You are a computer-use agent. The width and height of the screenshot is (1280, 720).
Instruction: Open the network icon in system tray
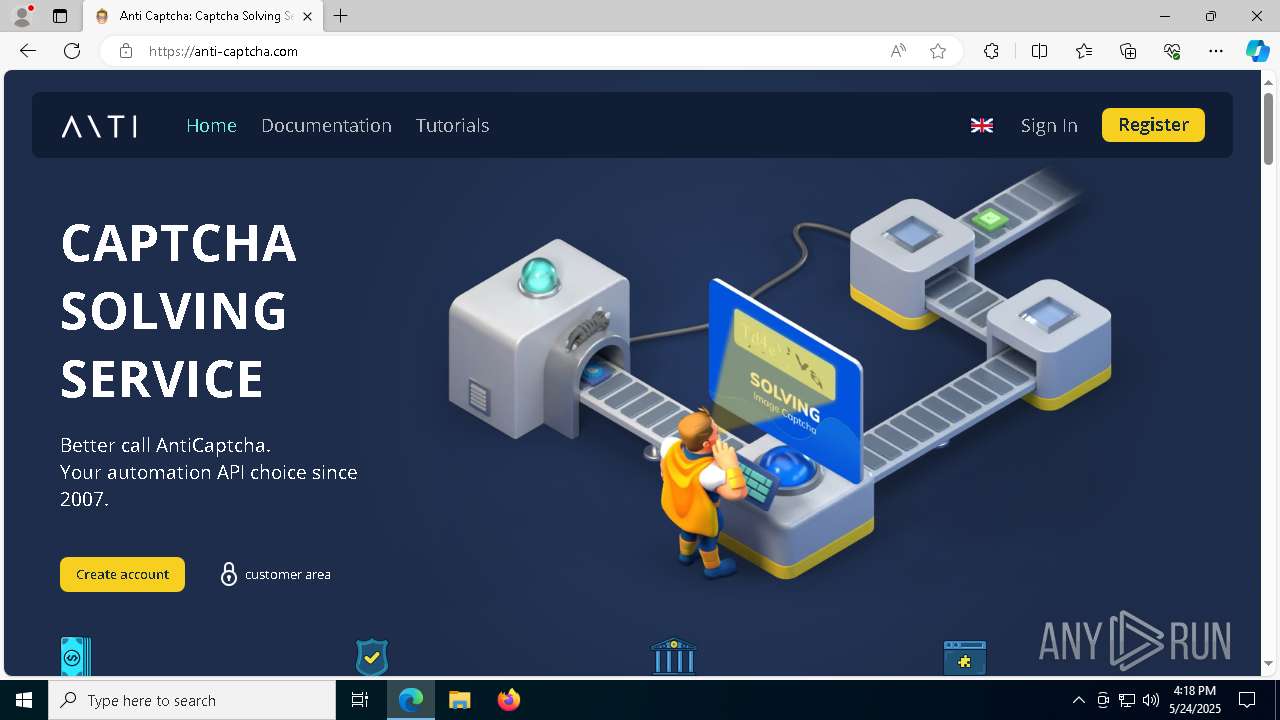tap(1127, 700)
